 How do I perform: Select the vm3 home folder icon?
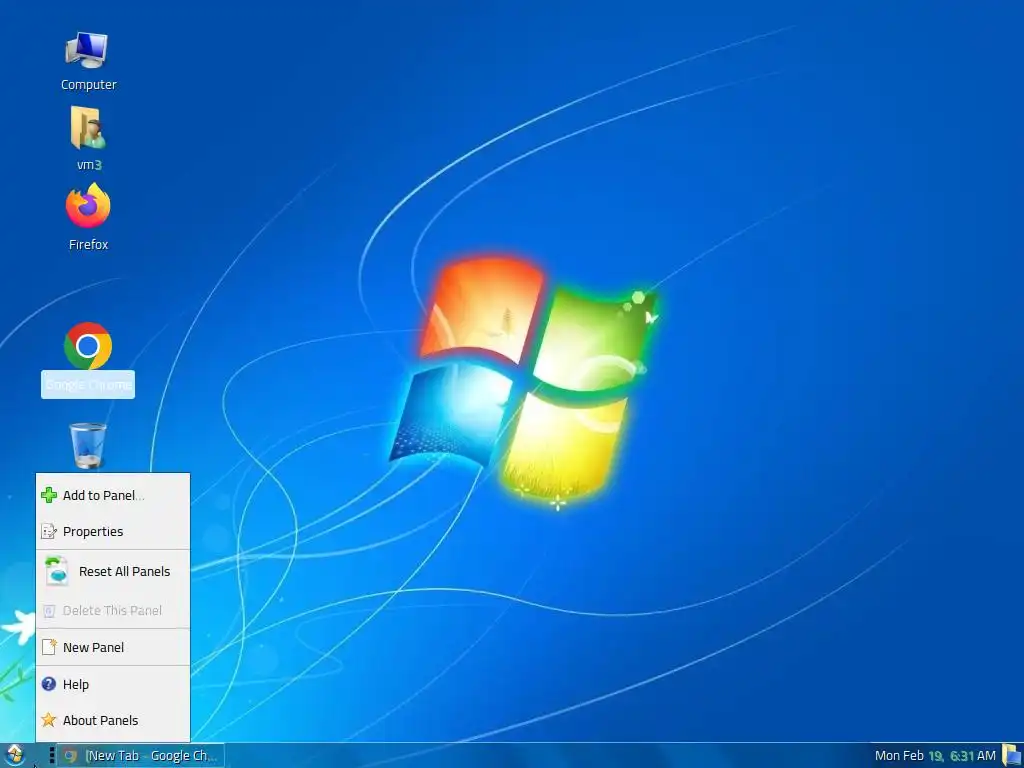[x=88, y=128]
